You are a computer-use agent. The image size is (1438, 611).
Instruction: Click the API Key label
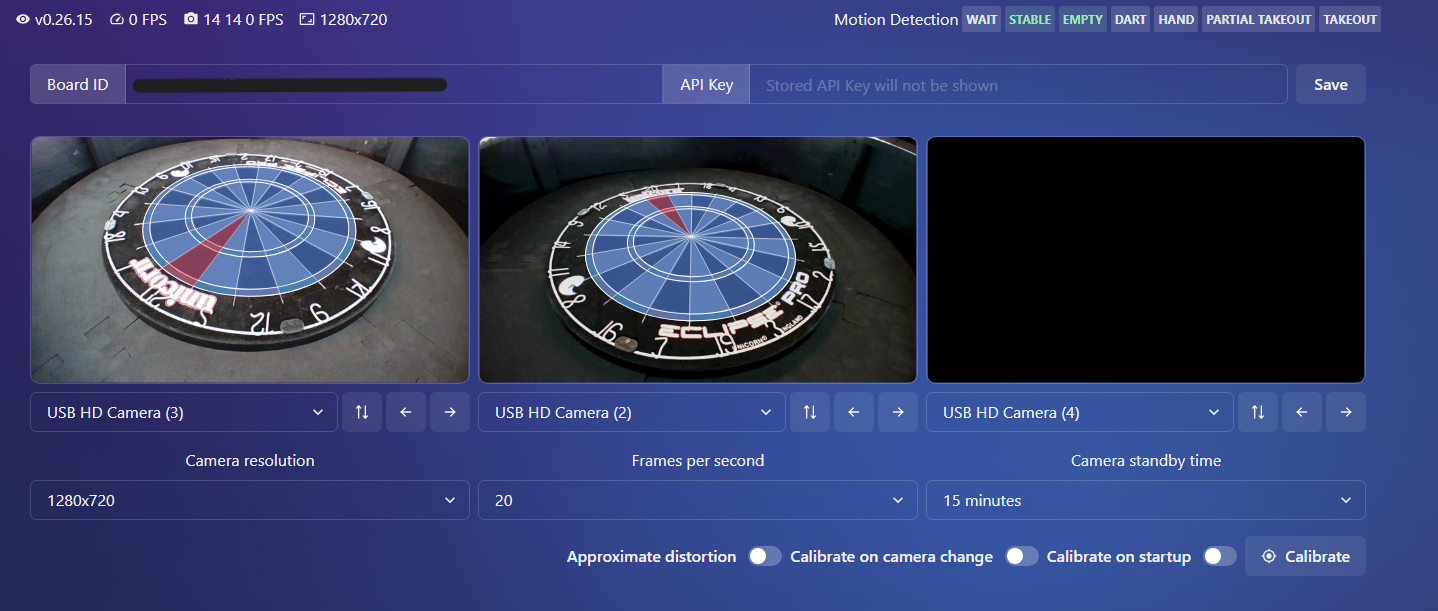pos(707,84)
